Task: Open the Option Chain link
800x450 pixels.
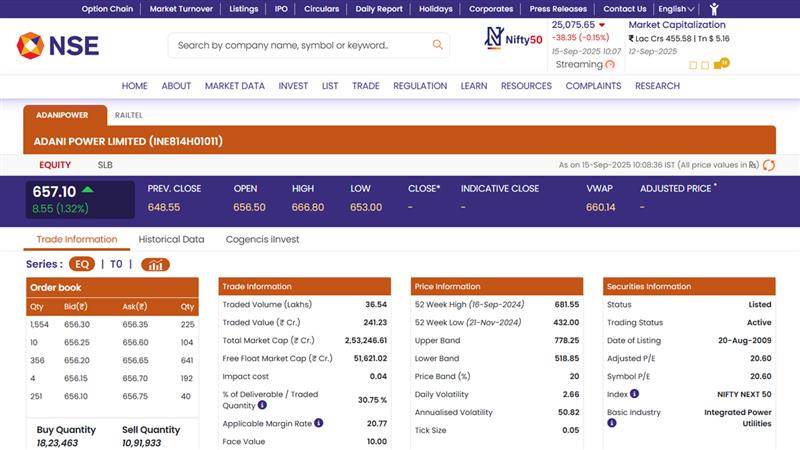Action: tap(107, 9)
